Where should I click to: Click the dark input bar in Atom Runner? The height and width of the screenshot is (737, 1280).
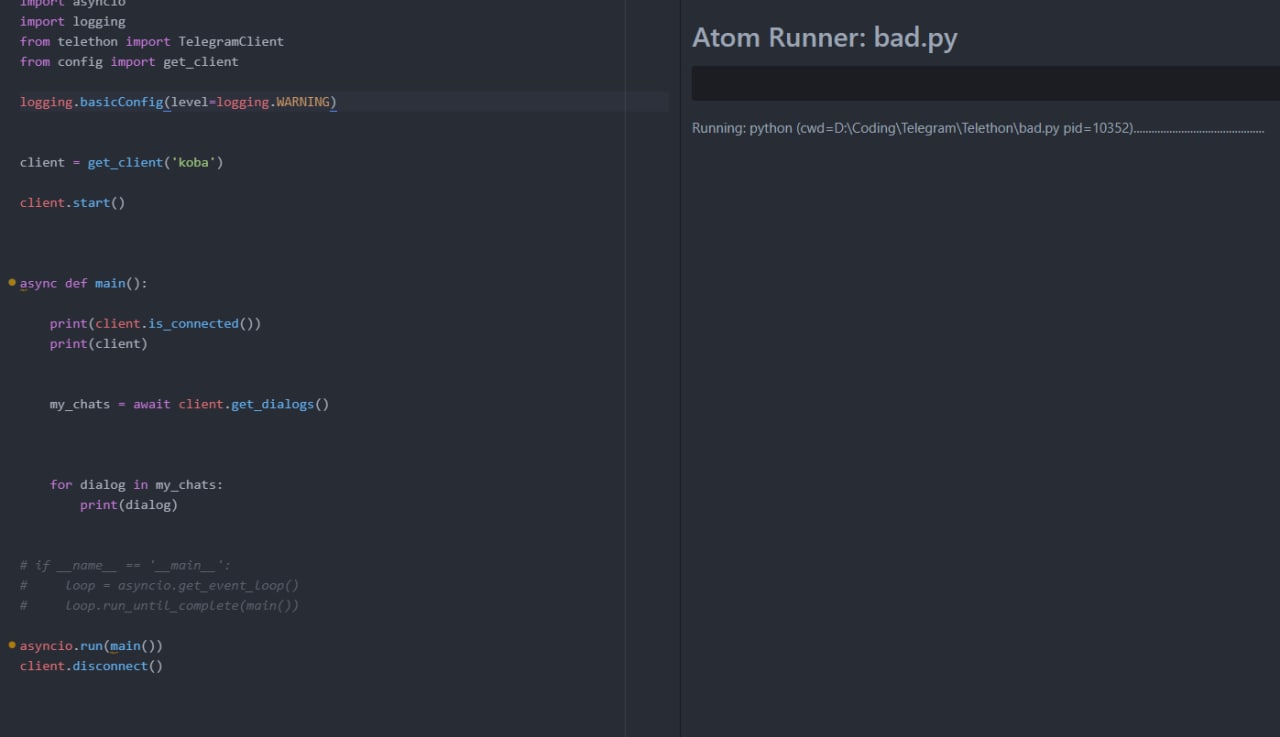pyautogui.click(x=985, y=84)
